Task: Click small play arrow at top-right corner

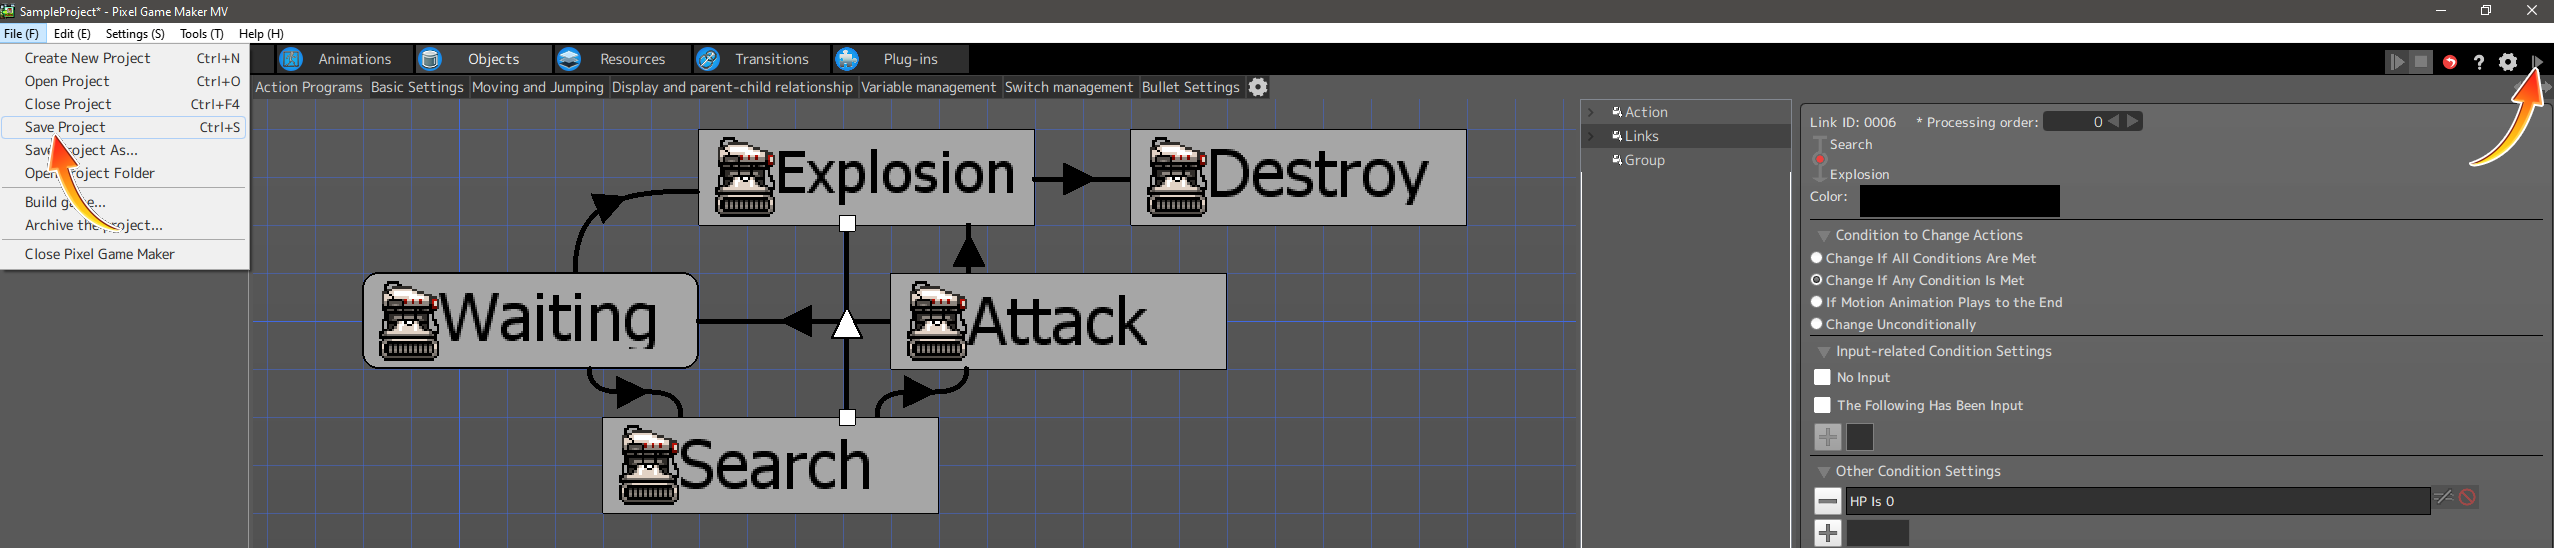Action: [2538, 62]
